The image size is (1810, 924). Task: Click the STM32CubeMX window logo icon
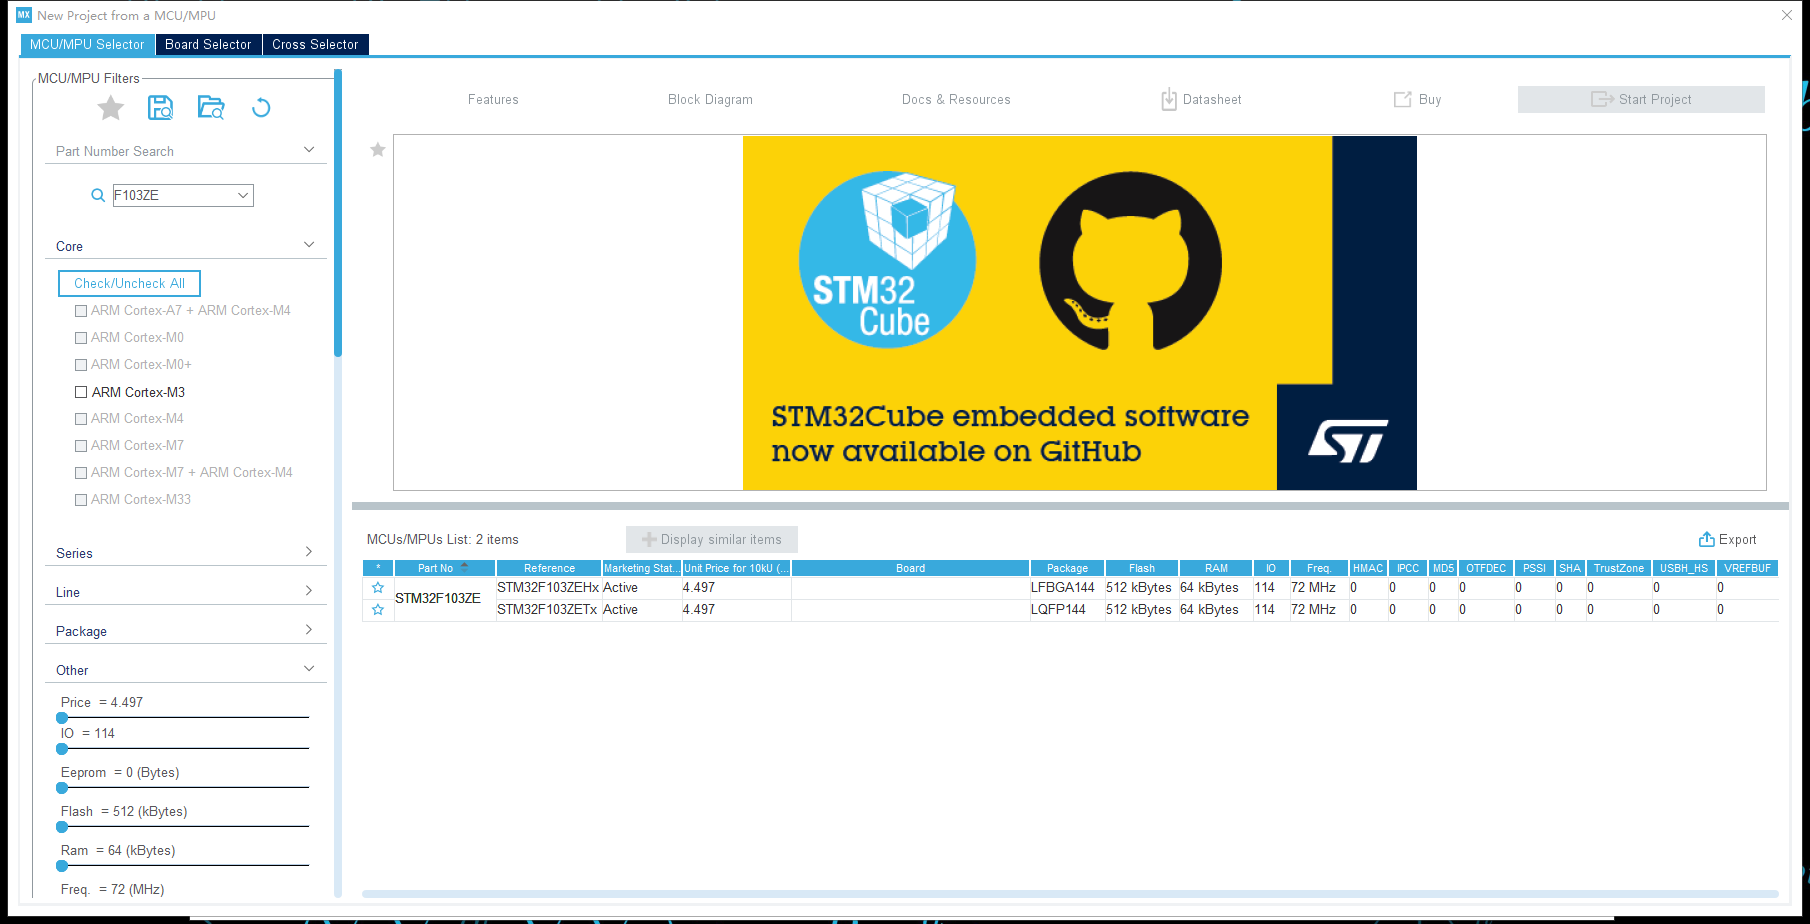(24, 15)
